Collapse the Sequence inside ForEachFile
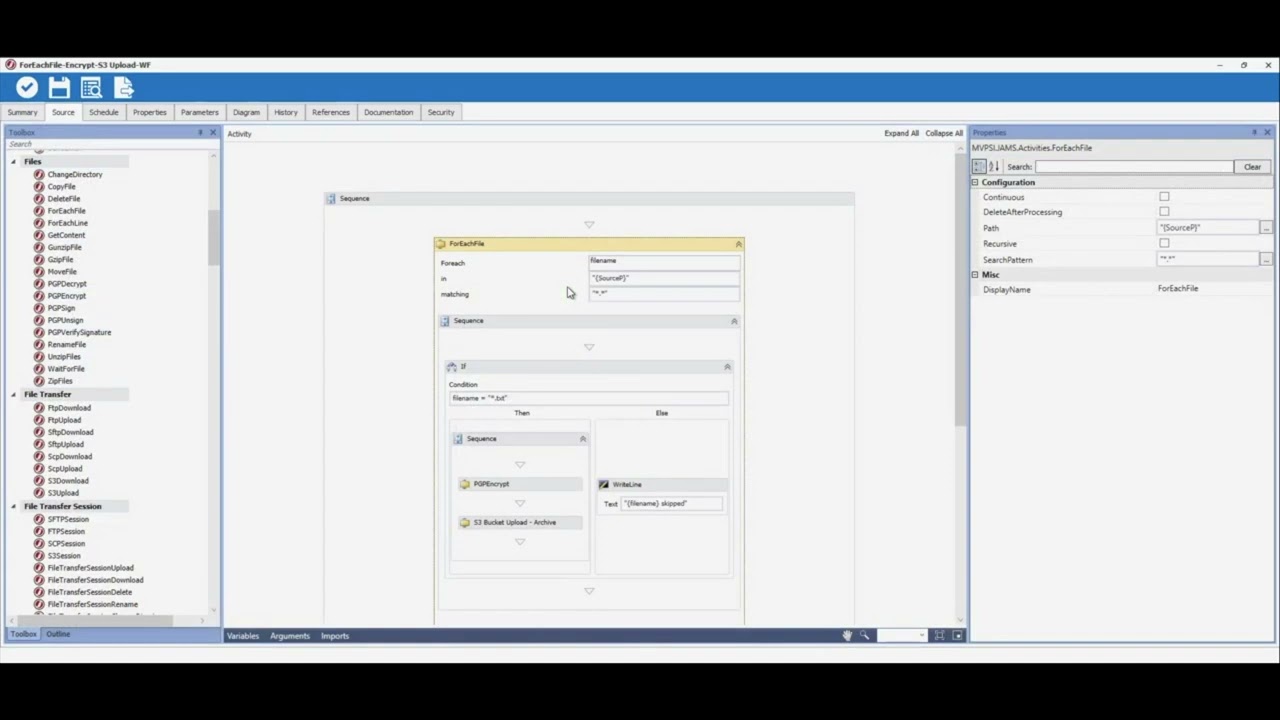Screen dimensions: 1280x720 coord(734,321)
